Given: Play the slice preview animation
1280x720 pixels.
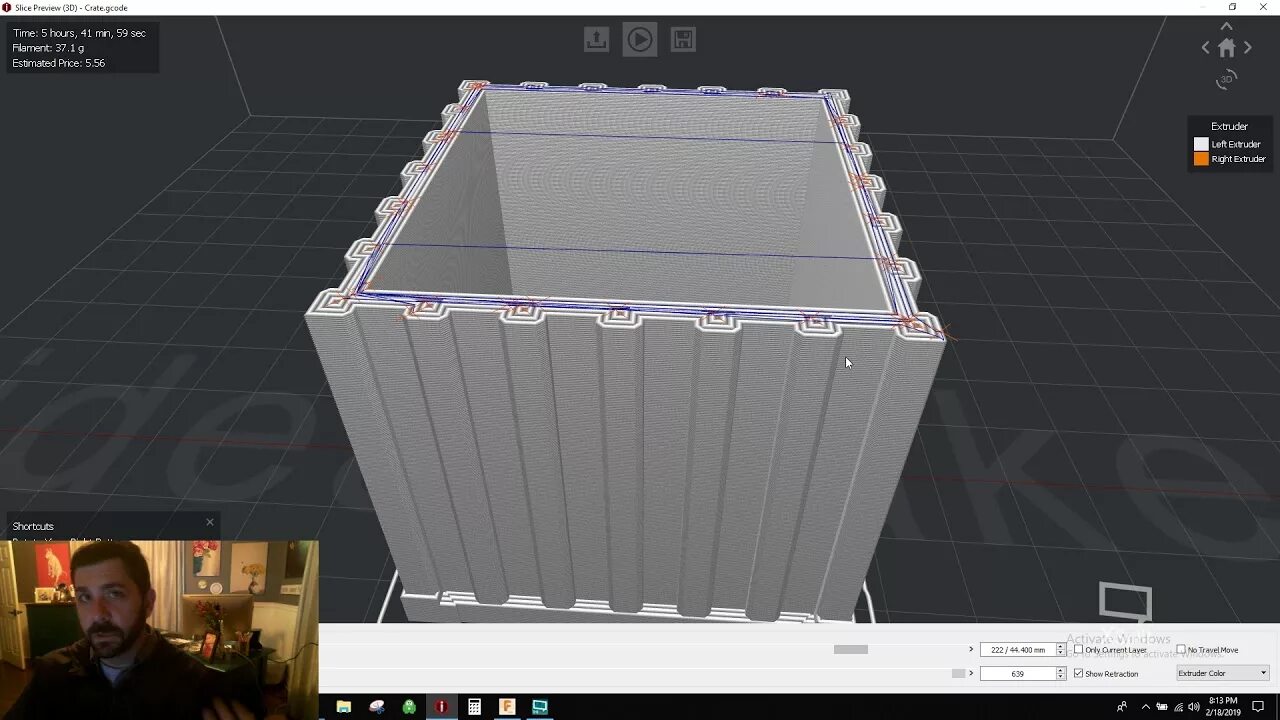Looking at the screenshot, I should click(x=639, y=39).
